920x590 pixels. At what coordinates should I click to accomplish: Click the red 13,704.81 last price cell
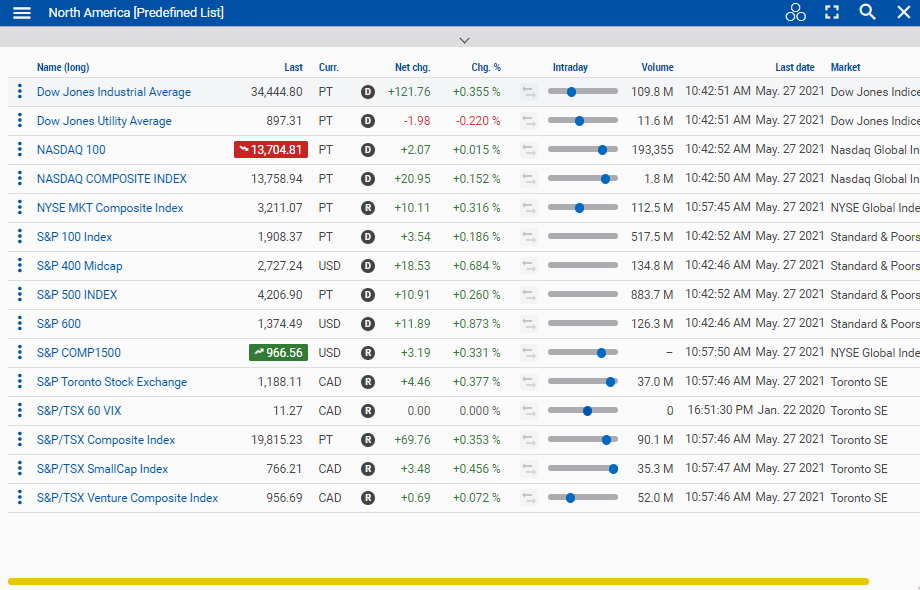271,150
